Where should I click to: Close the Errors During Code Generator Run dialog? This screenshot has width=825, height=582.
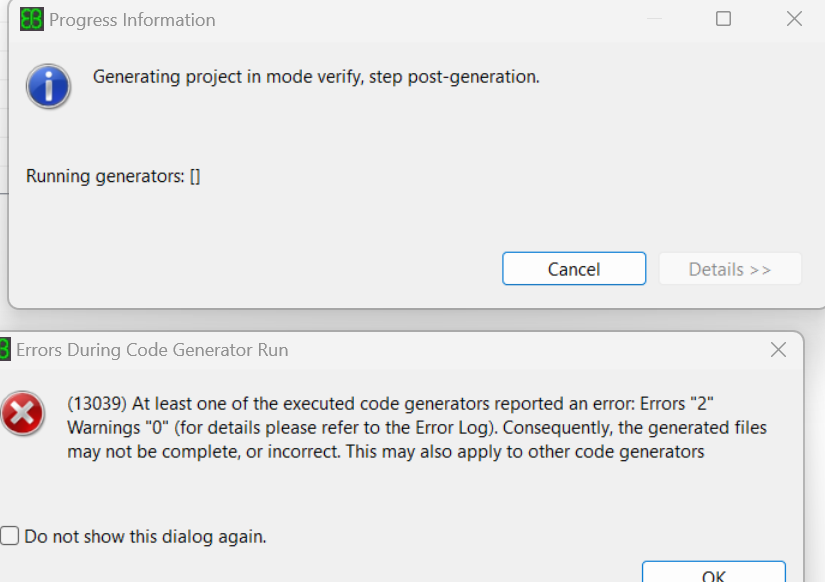778,350
